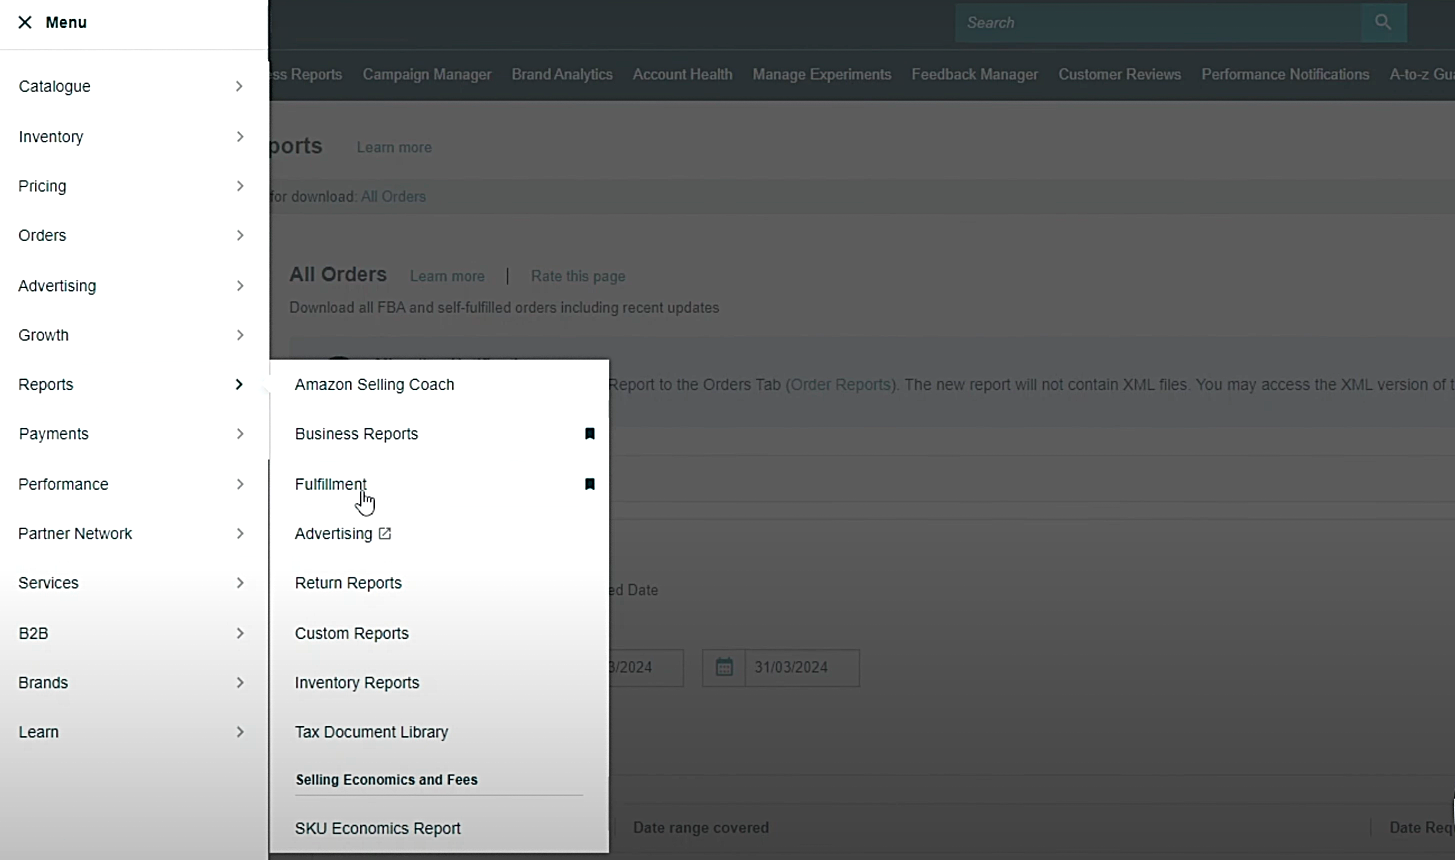Expand the Catalogue submenu chevron

click(239, 86)
